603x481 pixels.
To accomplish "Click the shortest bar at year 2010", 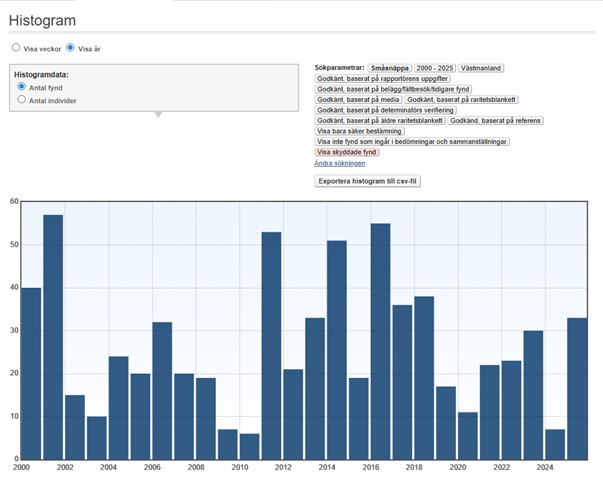I will coord(249,446).
